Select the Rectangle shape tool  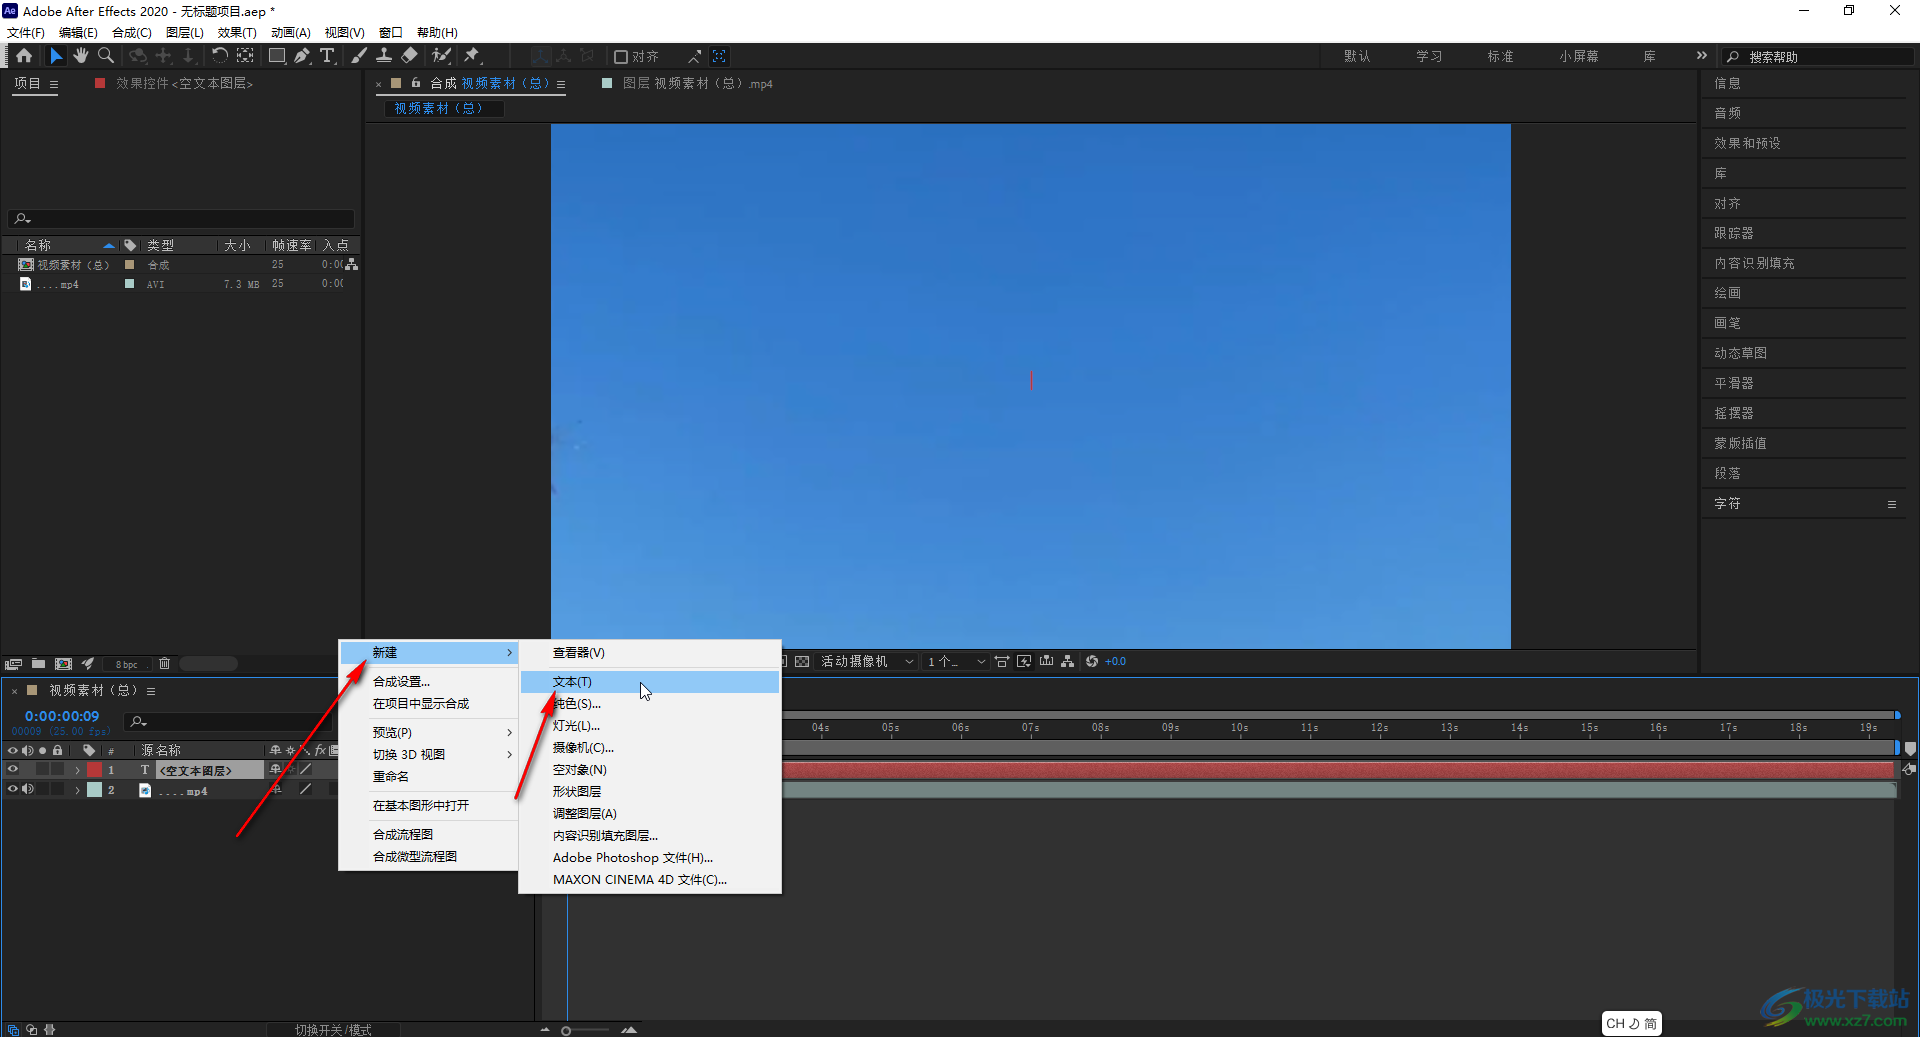pyautogui.click(x=277, y=56)
